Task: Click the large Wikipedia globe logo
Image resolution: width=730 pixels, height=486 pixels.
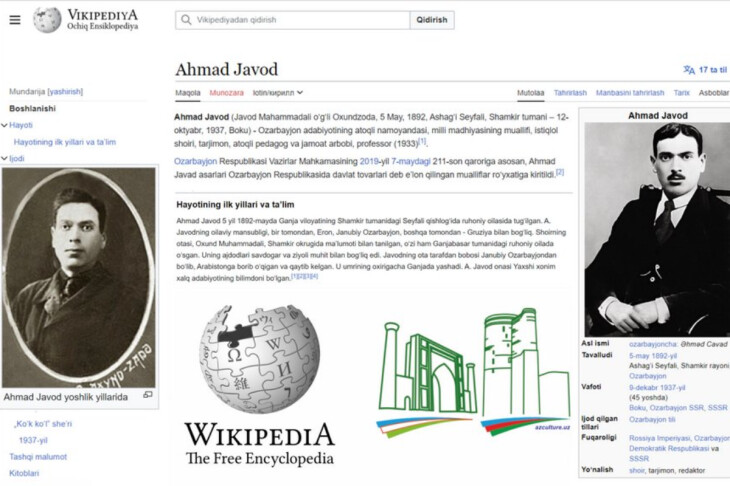Action: click(259, 359)
